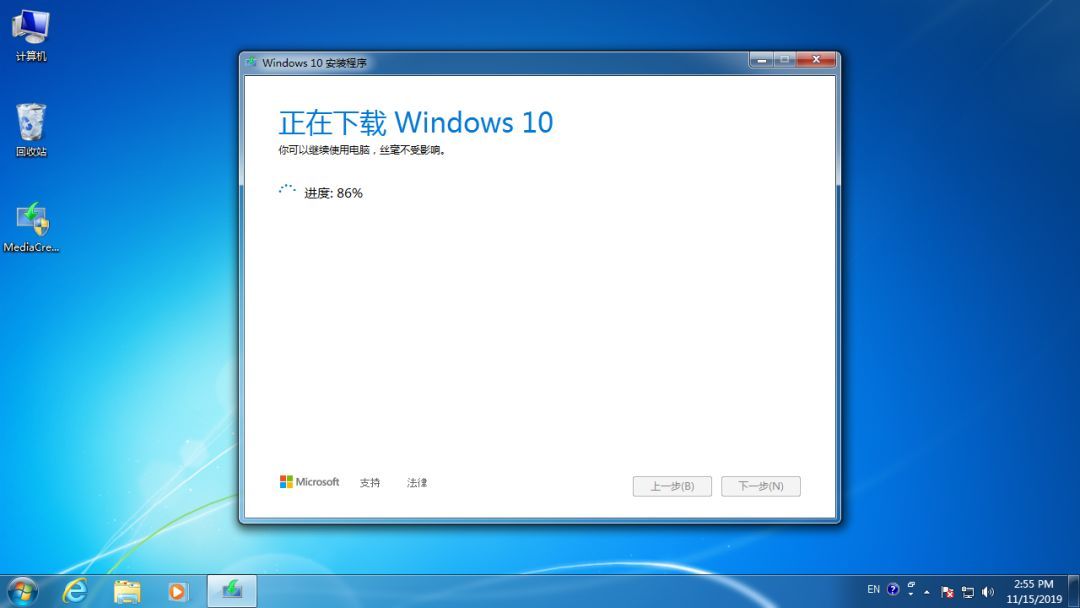The image size is (1080, 608).
Task: Open the EN language selector
Action: [873, 590]
